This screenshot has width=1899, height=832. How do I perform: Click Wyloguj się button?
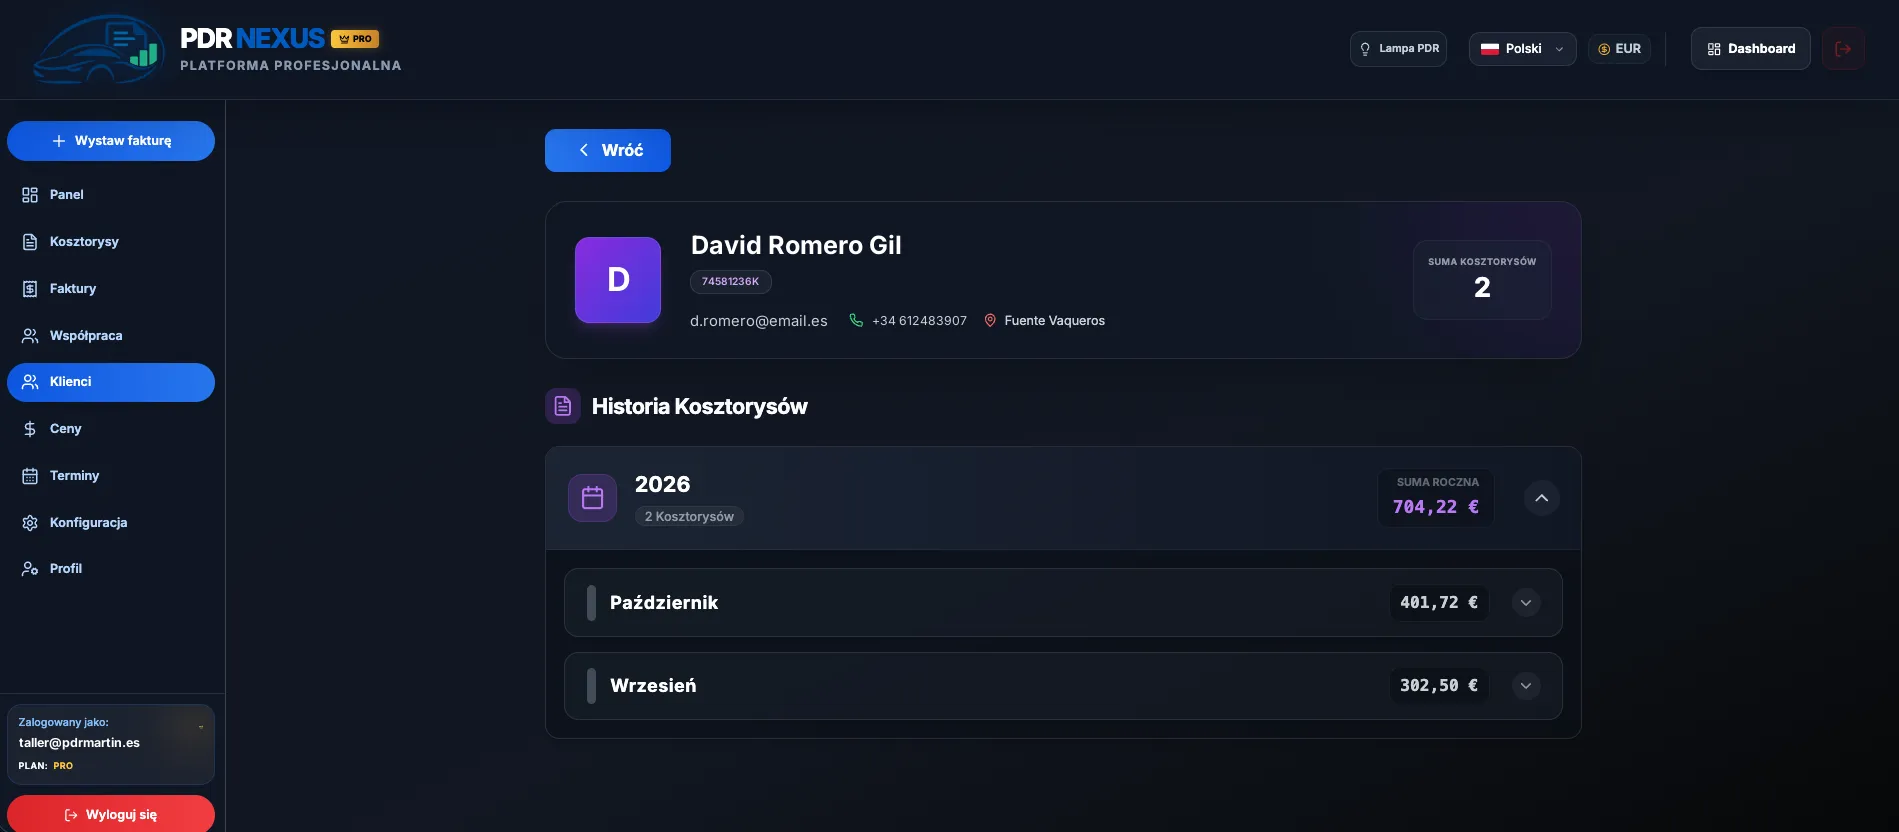point(111,814)
